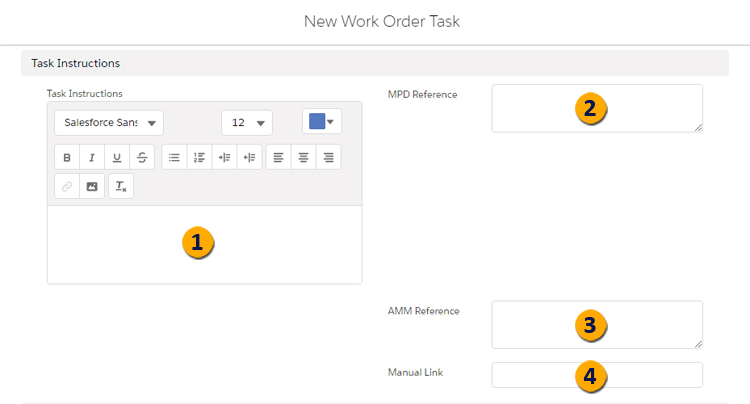Open the Salesforce Sans font dropdown
Image resolution: width=750 pixels, height=404 pixels.
(x=109, y=123)
